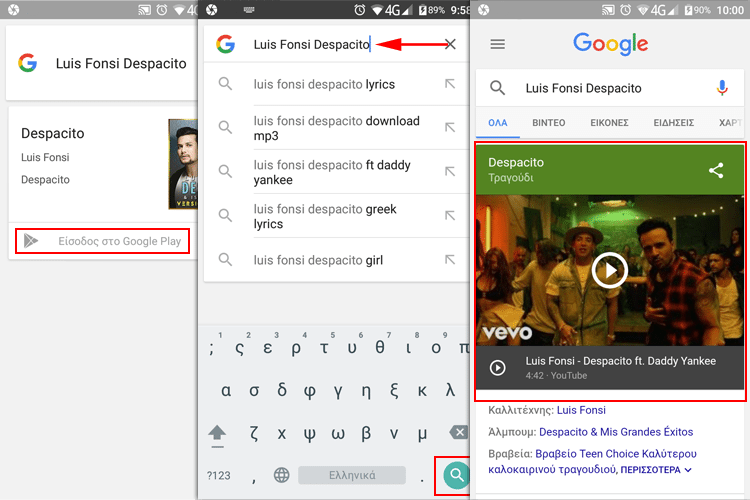The height and width of the screenshot is (500, 750).
Task: Tap the comma key on keyboard
Action: [x=254, y=479]
